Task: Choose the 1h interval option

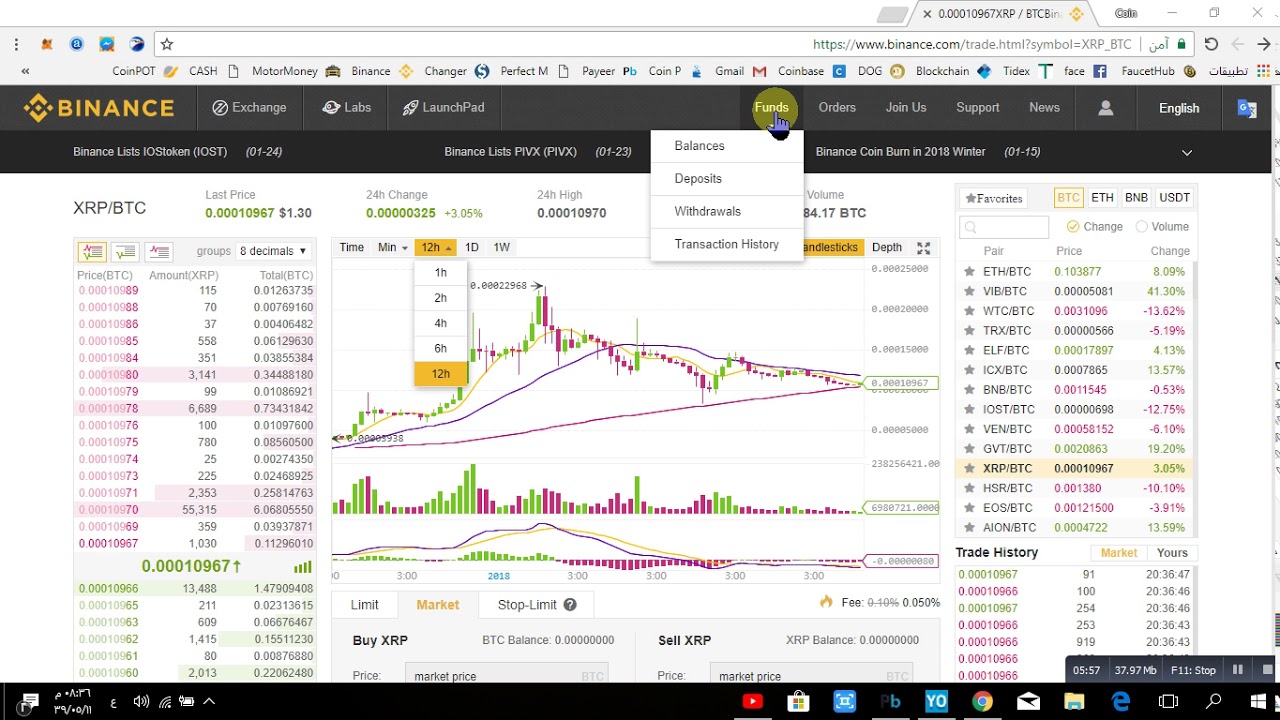Action: click(x=441, y=273)
